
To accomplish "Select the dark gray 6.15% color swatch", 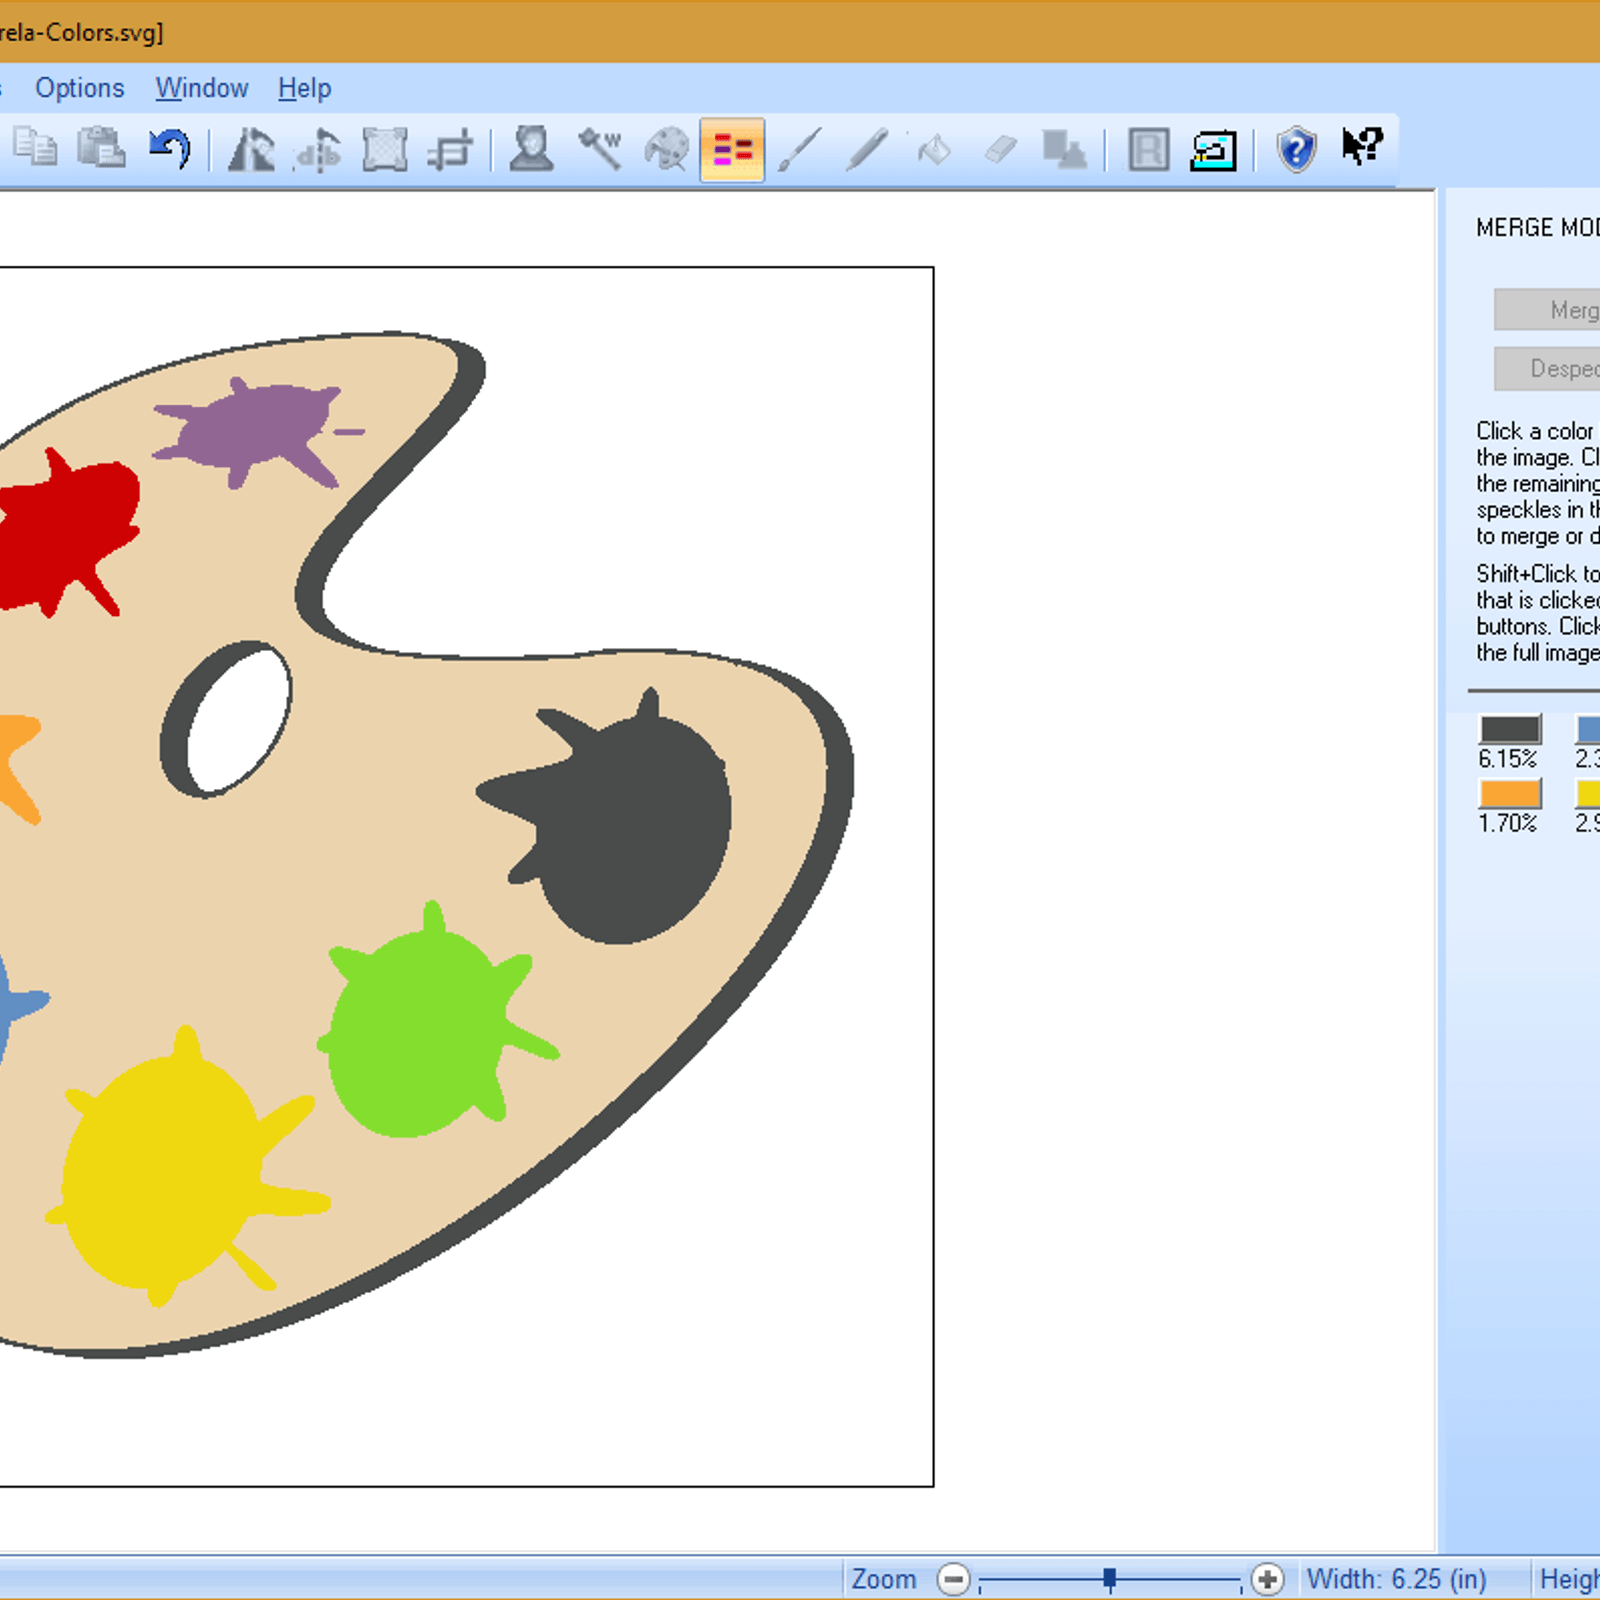I will tap(1510, 730).
